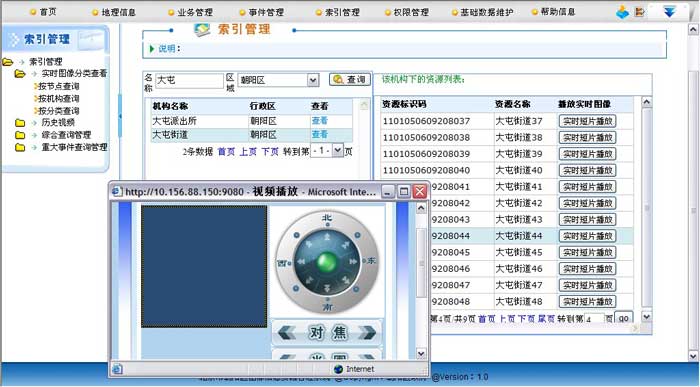
Task: Click the 资源标识码 column header
Action: pyautogui.click(x=404, y=104)
